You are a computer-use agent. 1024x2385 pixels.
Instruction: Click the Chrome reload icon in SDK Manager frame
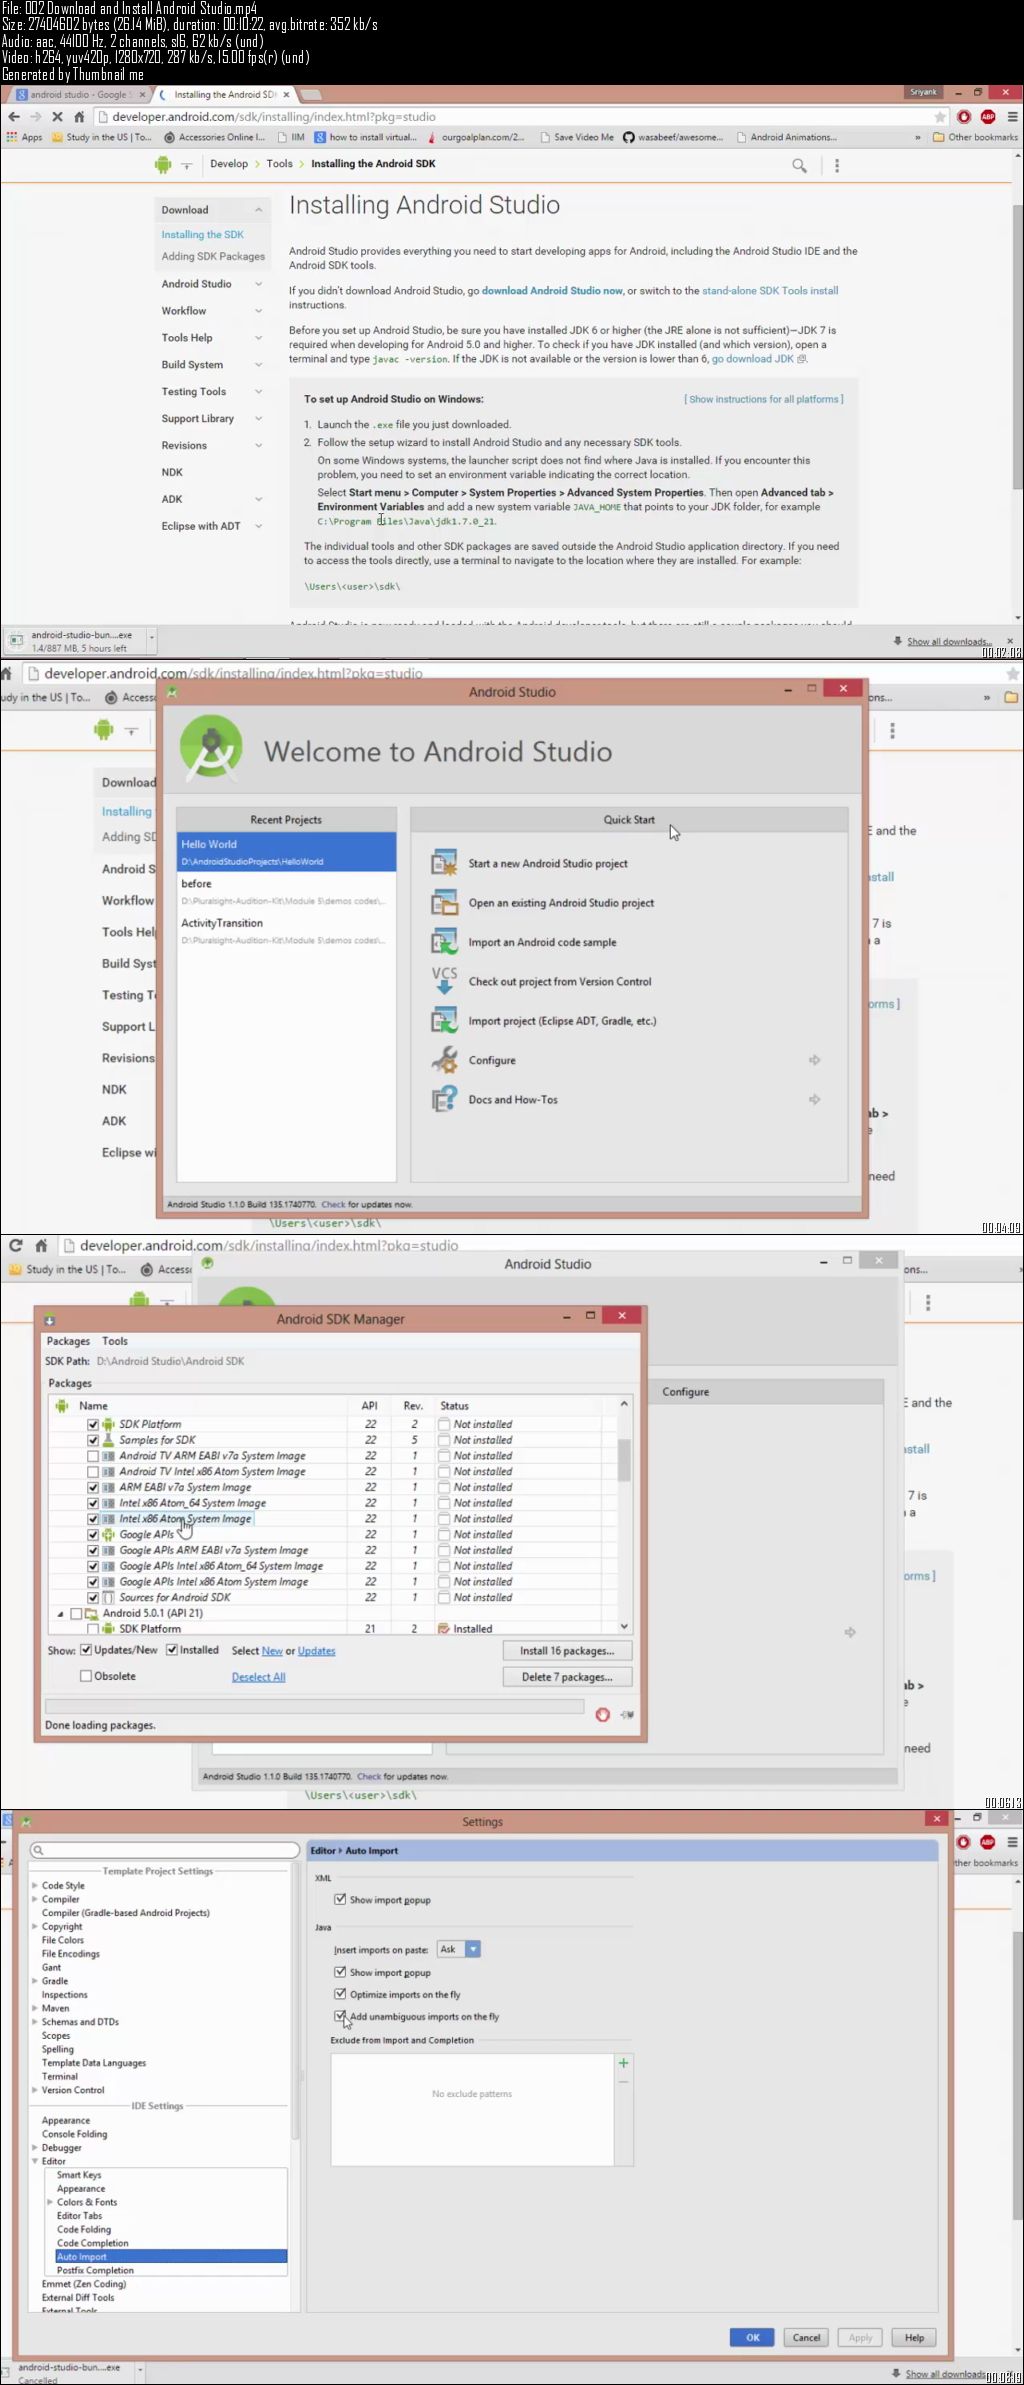[x=16, y=1245]
